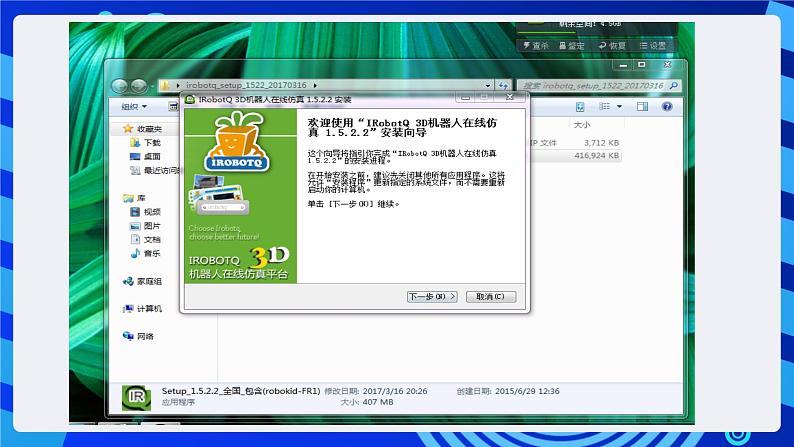
Task: Click the Explorer back navigation arrow
Action: (120, 86)
